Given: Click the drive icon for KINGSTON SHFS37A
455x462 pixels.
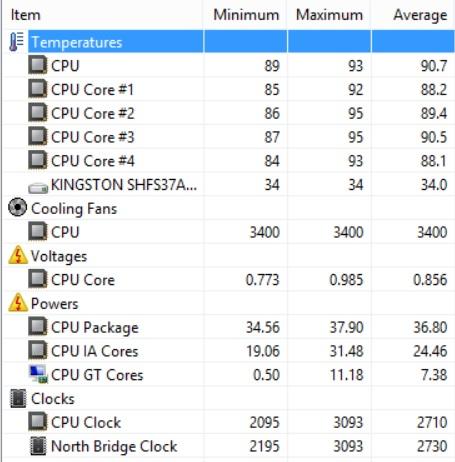Looking at the screenshot, I should click(38, 188).
